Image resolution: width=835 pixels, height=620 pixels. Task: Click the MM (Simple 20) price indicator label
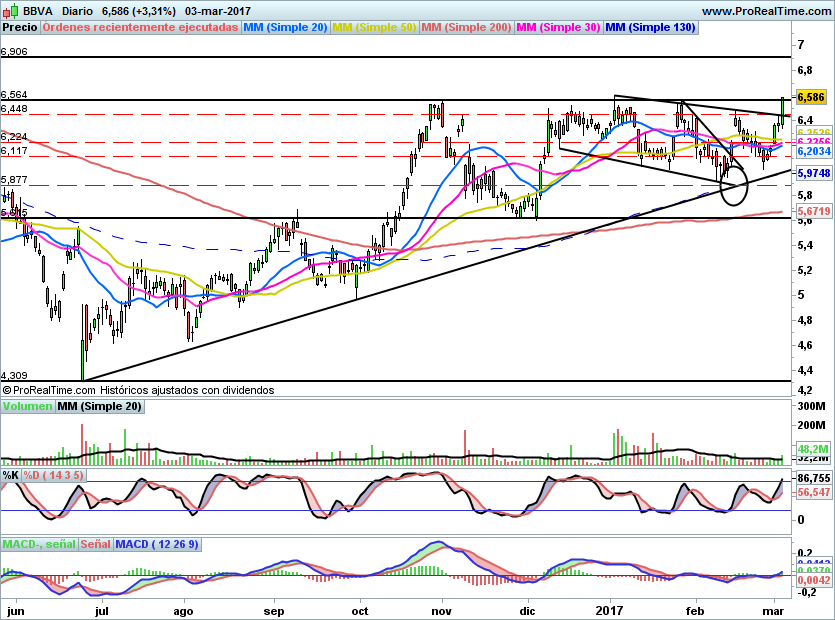tap(285, 28)
